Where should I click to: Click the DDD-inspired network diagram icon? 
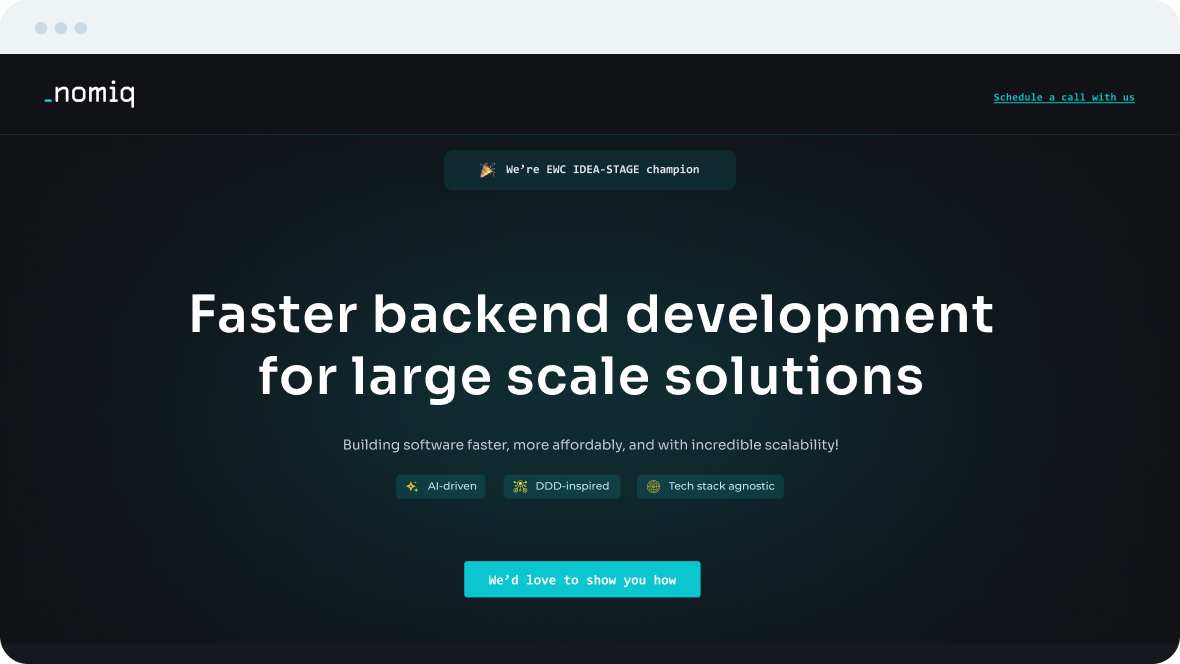[x=520, y=487]
